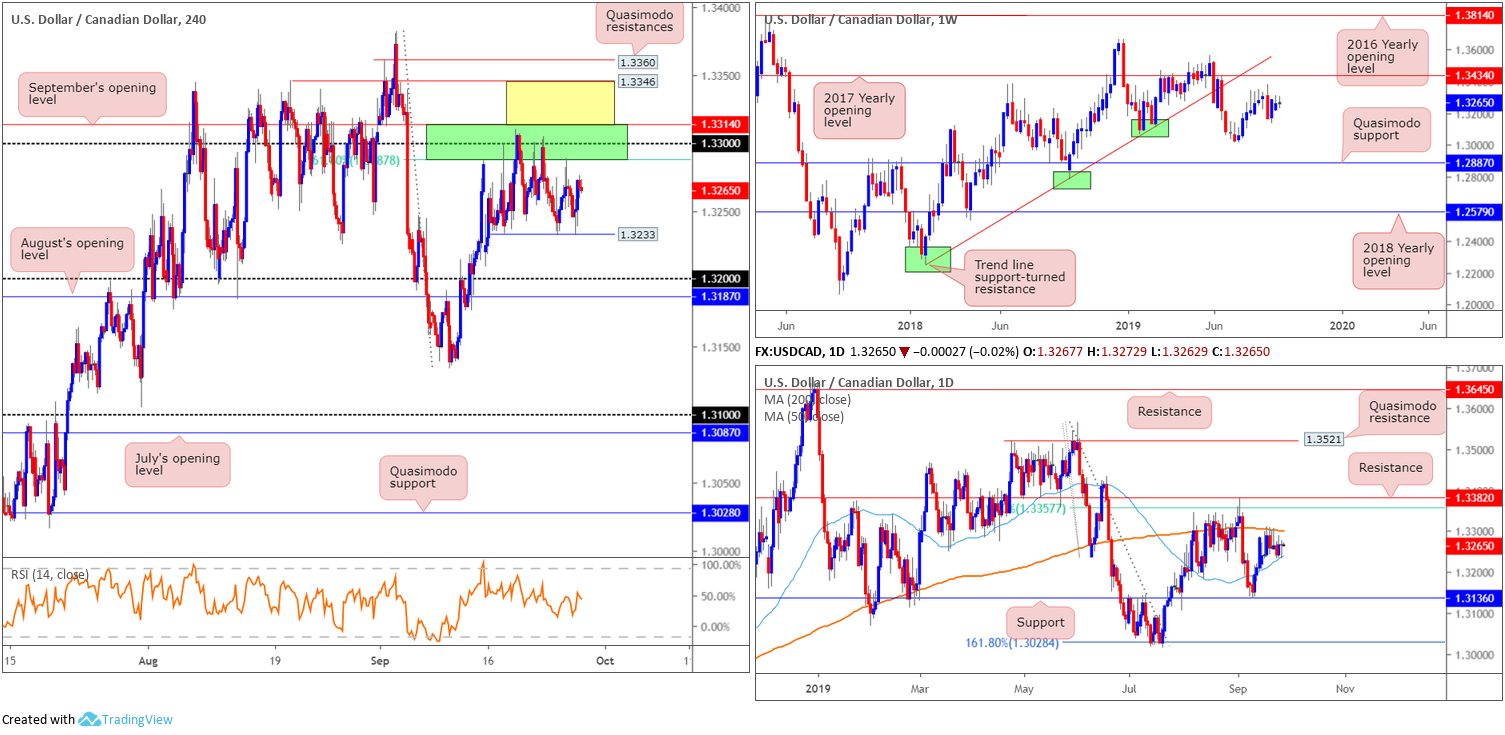The width and height of the screenshot is (1505, 735).
Task: Click the Resistance callout beside the 1.33820 level
Action: 1390,467
